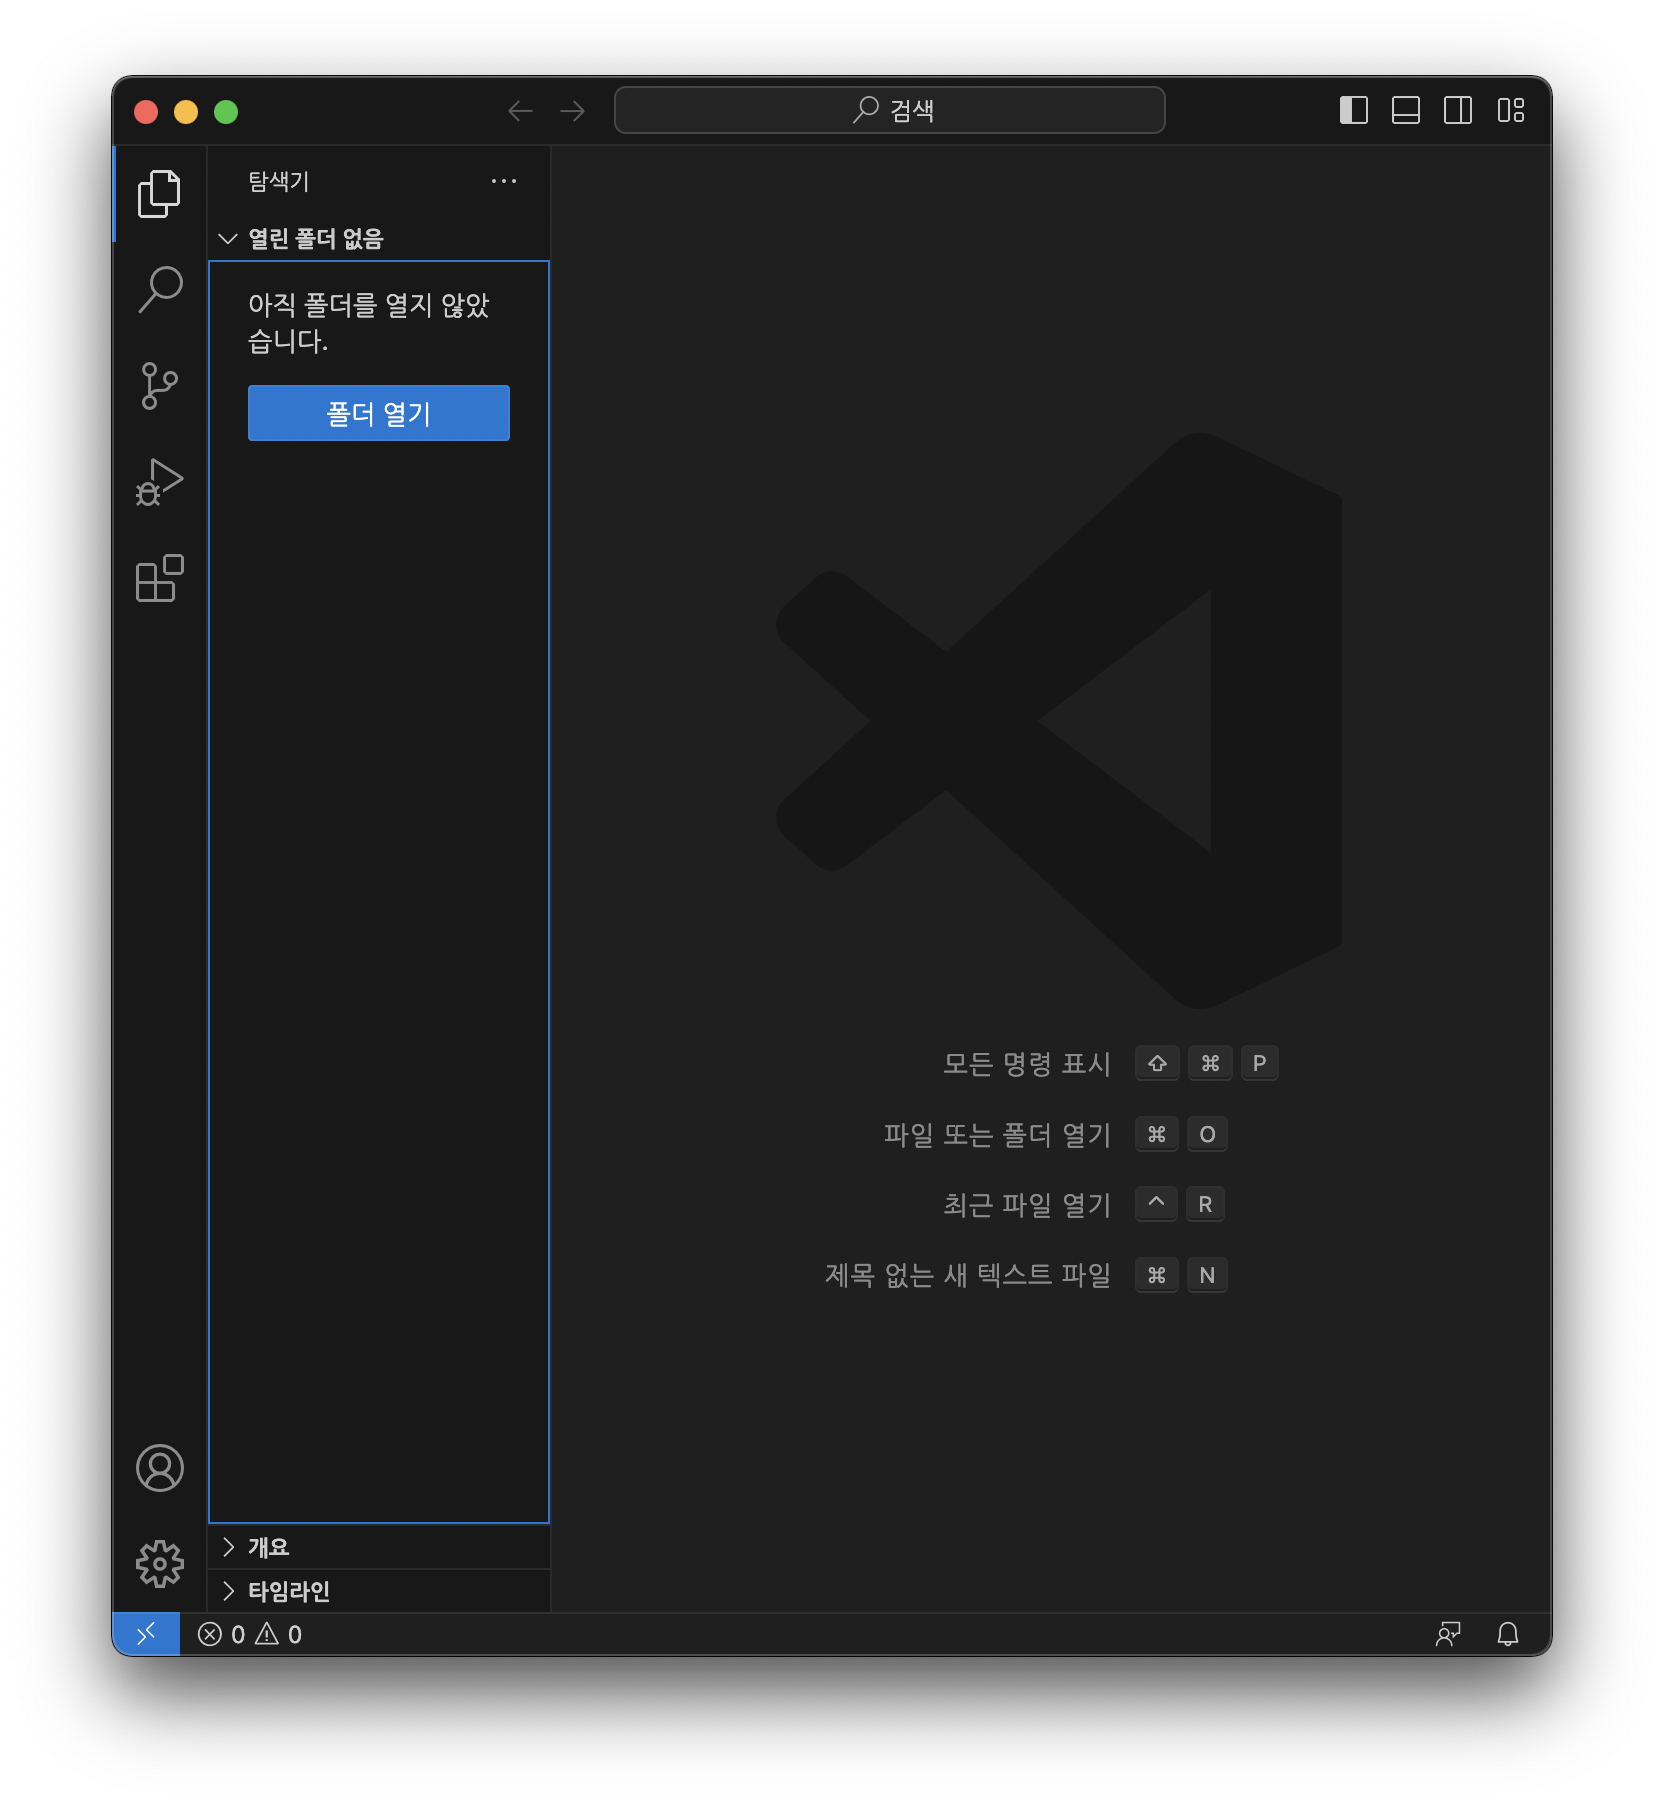The height and width of the screenshot is (1804, 1664).
Task: Open the Run and Debug view
Action: click(159, 482)
